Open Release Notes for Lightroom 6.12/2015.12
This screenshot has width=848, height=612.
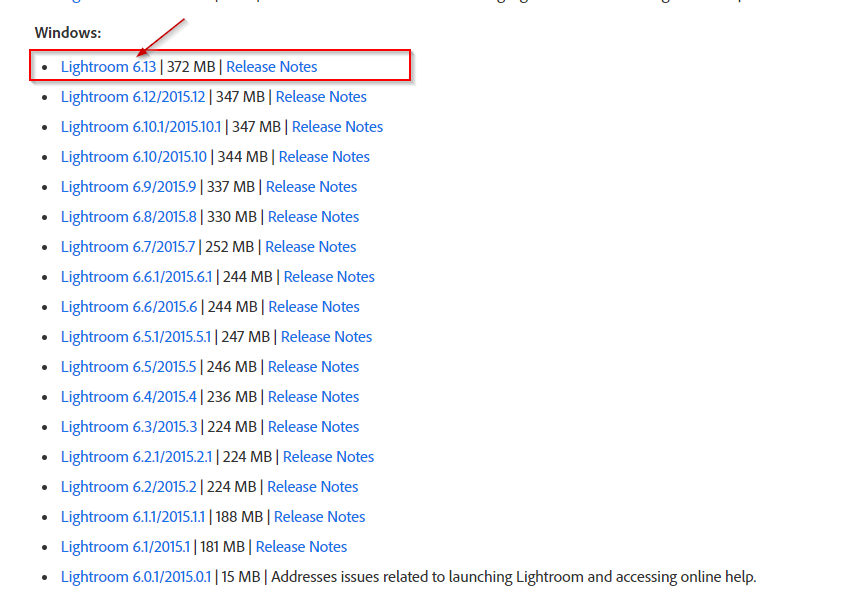click(x=321, y=97)
